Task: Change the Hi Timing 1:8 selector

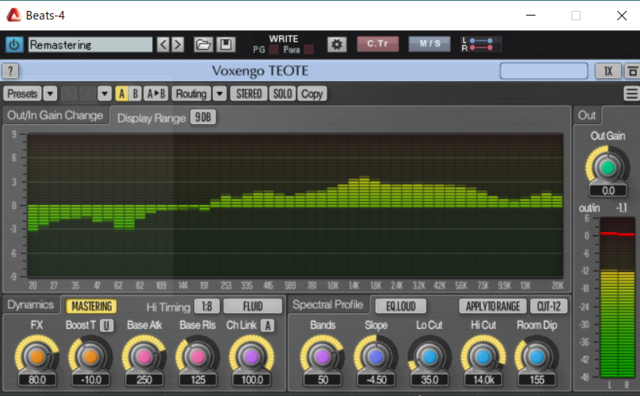Action: point(207,306)
